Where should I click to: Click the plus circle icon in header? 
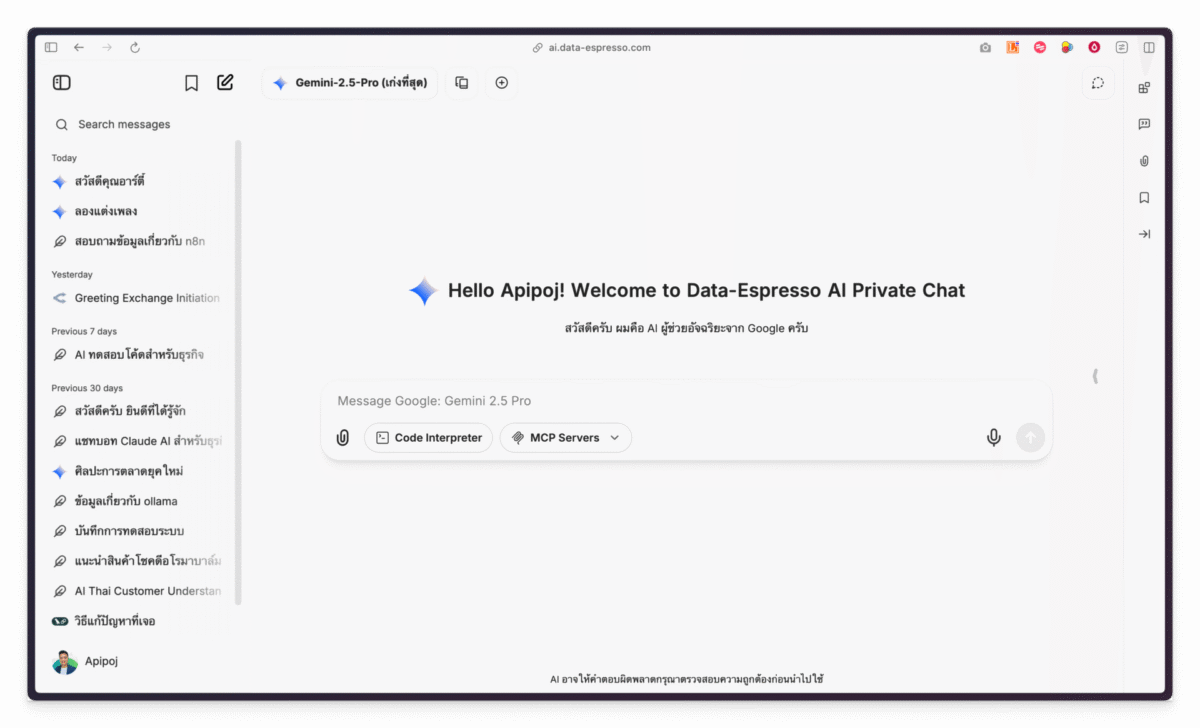(x=502, y=83)
